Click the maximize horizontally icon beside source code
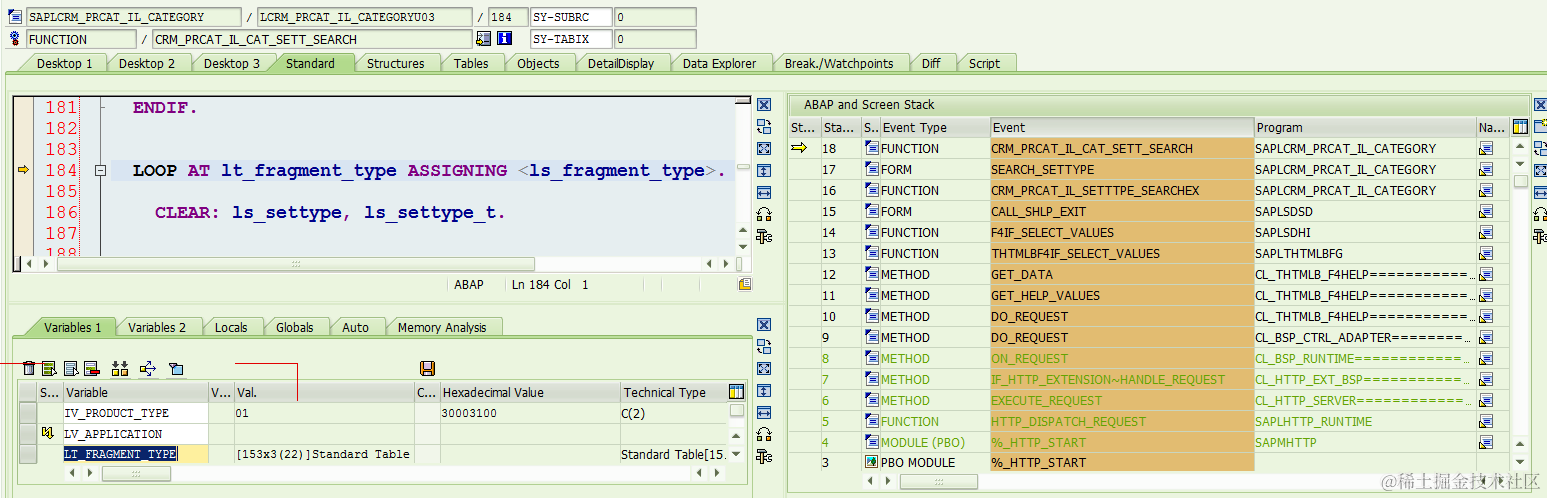Screen dimensions: 1547x498 [764, 192]
